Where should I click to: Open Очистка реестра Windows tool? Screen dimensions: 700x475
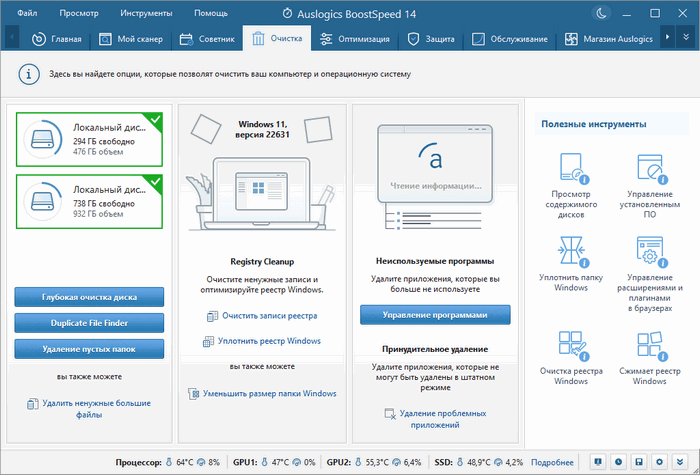(x=571, y=358)
